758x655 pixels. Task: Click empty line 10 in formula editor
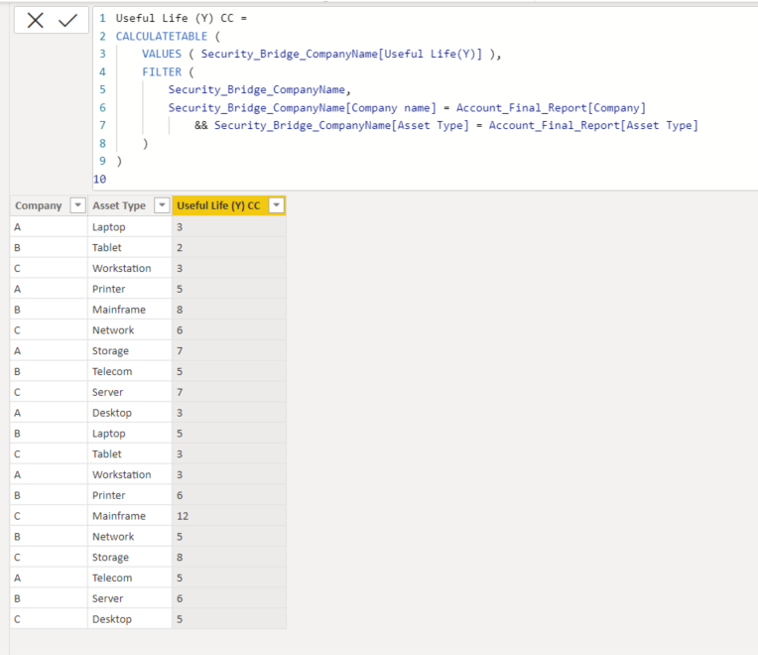pos(425,179)
